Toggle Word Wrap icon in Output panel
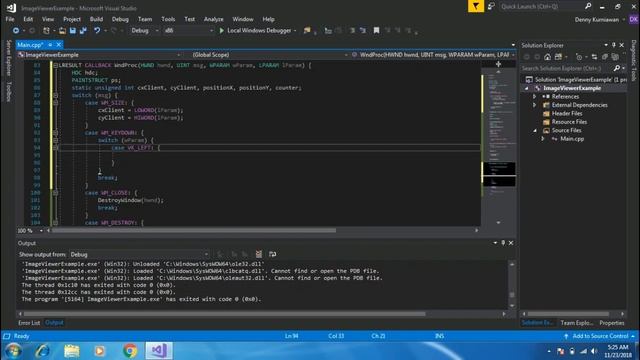The width and height of the screenshot is (640, 360). click(272, 254)
